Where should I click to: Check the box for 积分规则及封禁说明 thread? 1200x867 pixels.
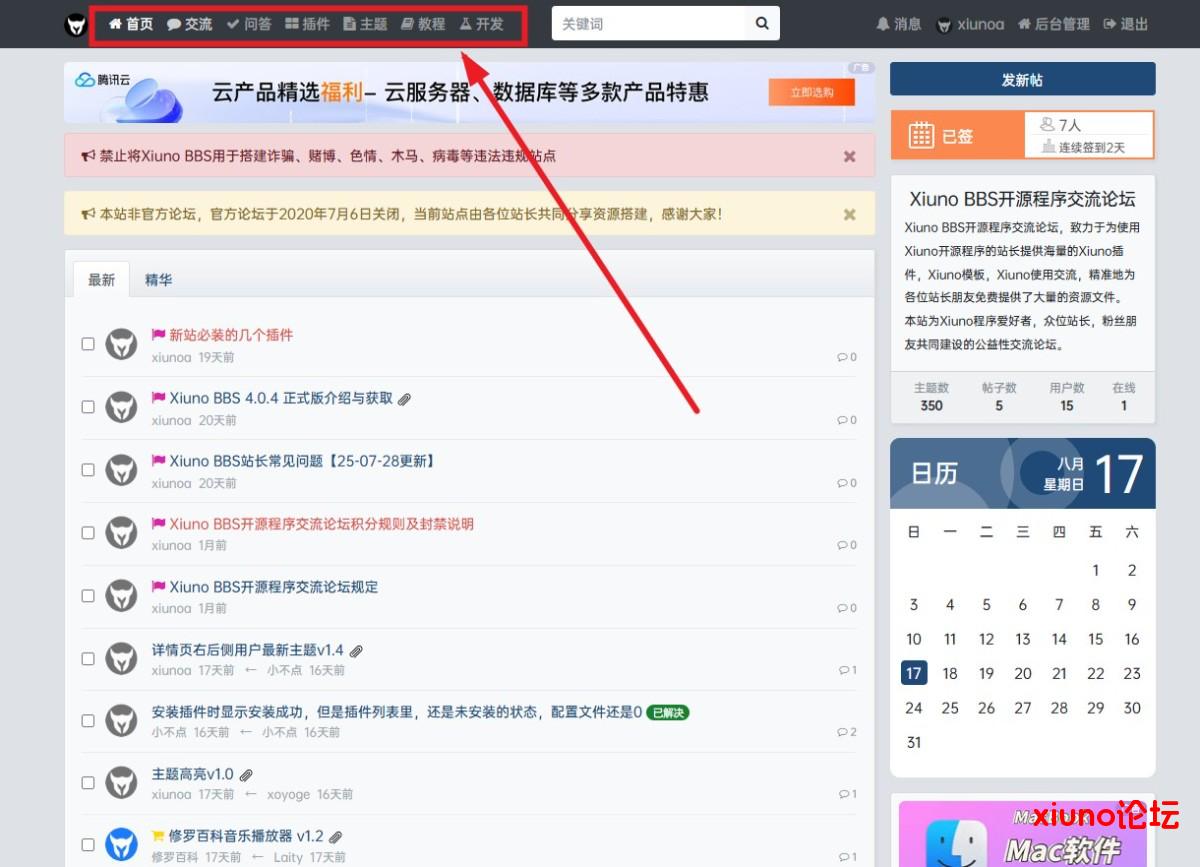pos(88,533)
